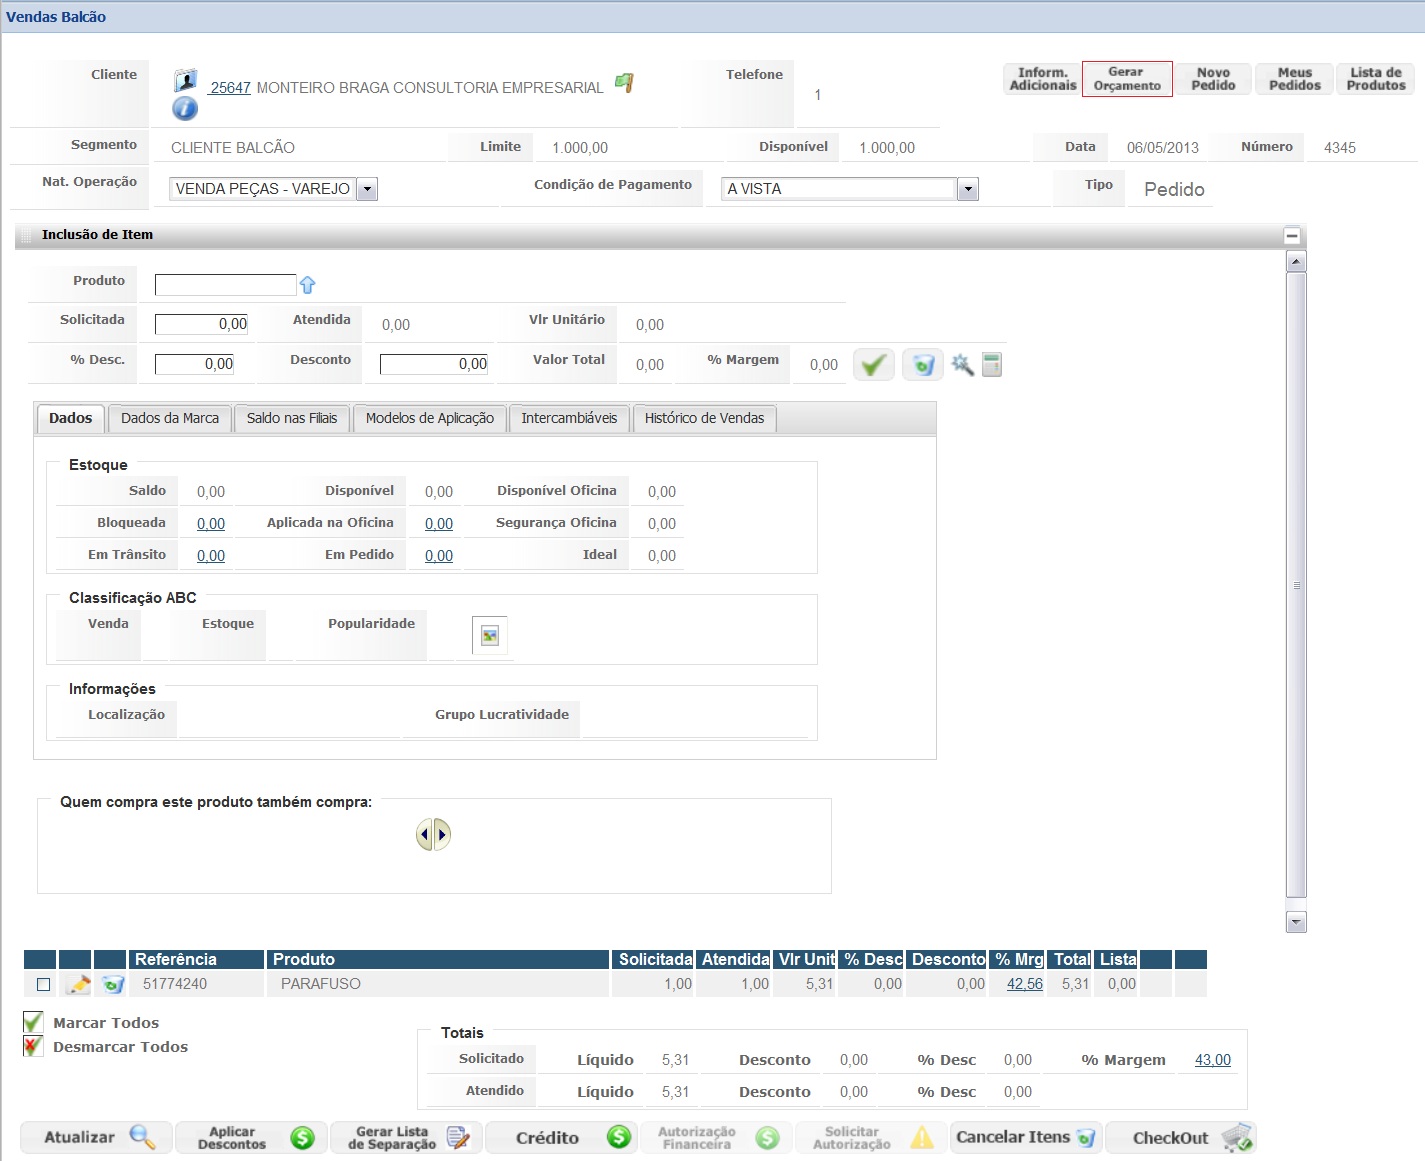This screenshot has height=1161, width=1425.
Task: Click the client profile card icon
Action: (x=185, y=81)
